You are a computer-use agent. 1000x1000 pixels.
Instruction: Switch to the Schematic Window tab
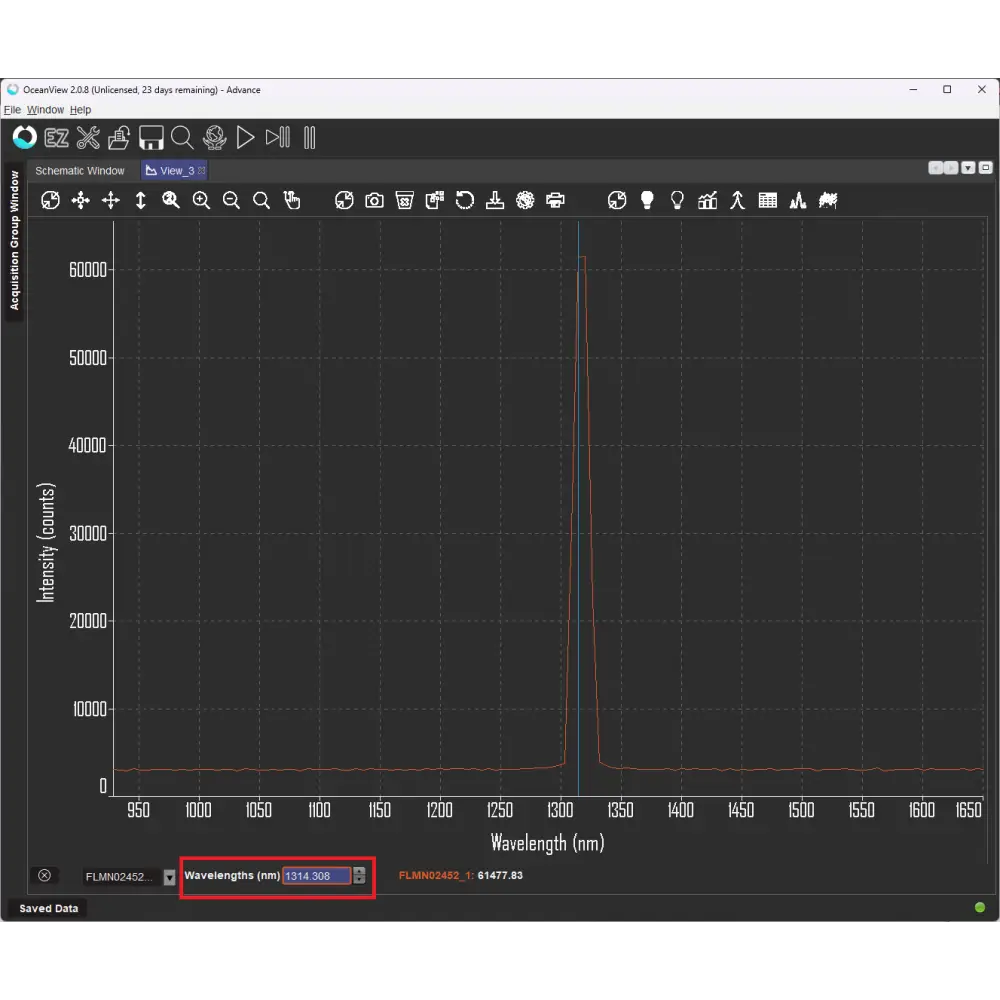(80, 171)
